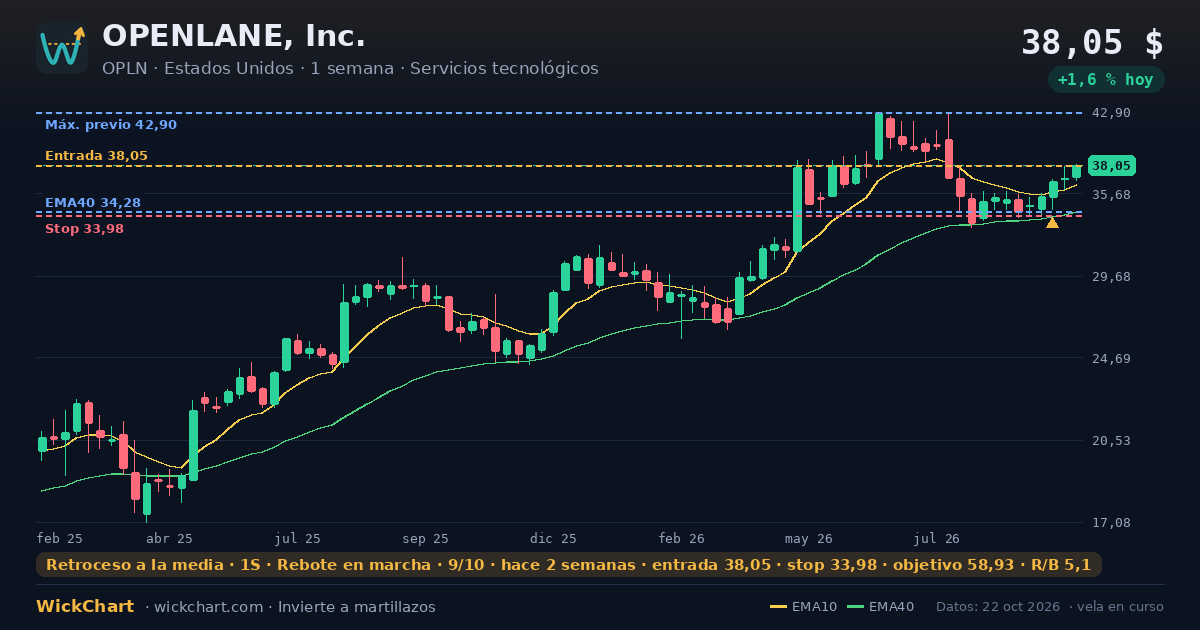Viewport: 1200px width, 630px height.
Task: Click the orange triangle entry signal marker
Action: tap(1052, 223)
